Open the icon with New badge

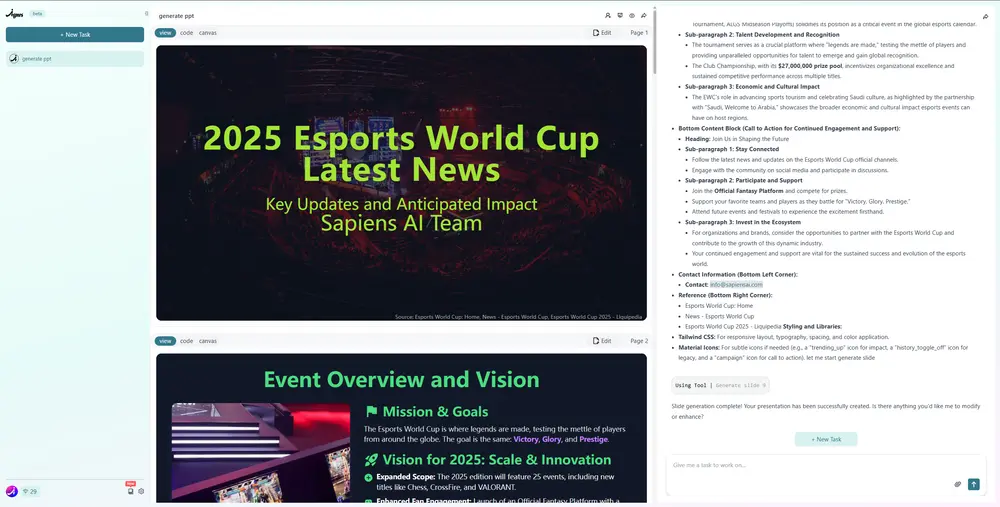point(130,490)
